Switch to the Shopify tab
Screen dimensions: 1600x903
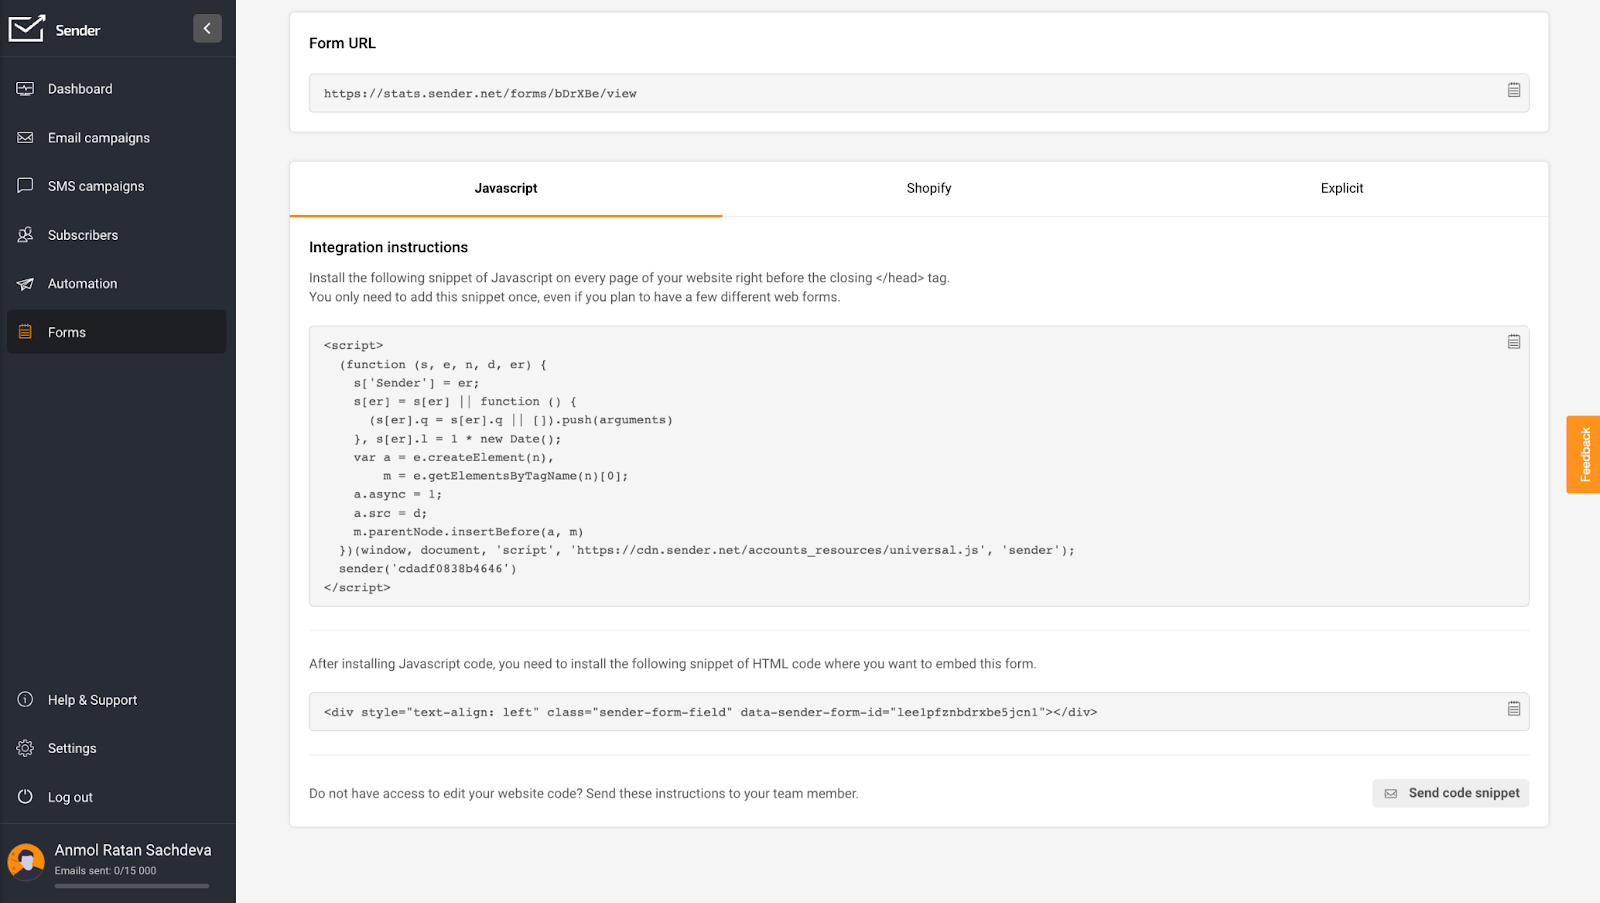point(928,188)
